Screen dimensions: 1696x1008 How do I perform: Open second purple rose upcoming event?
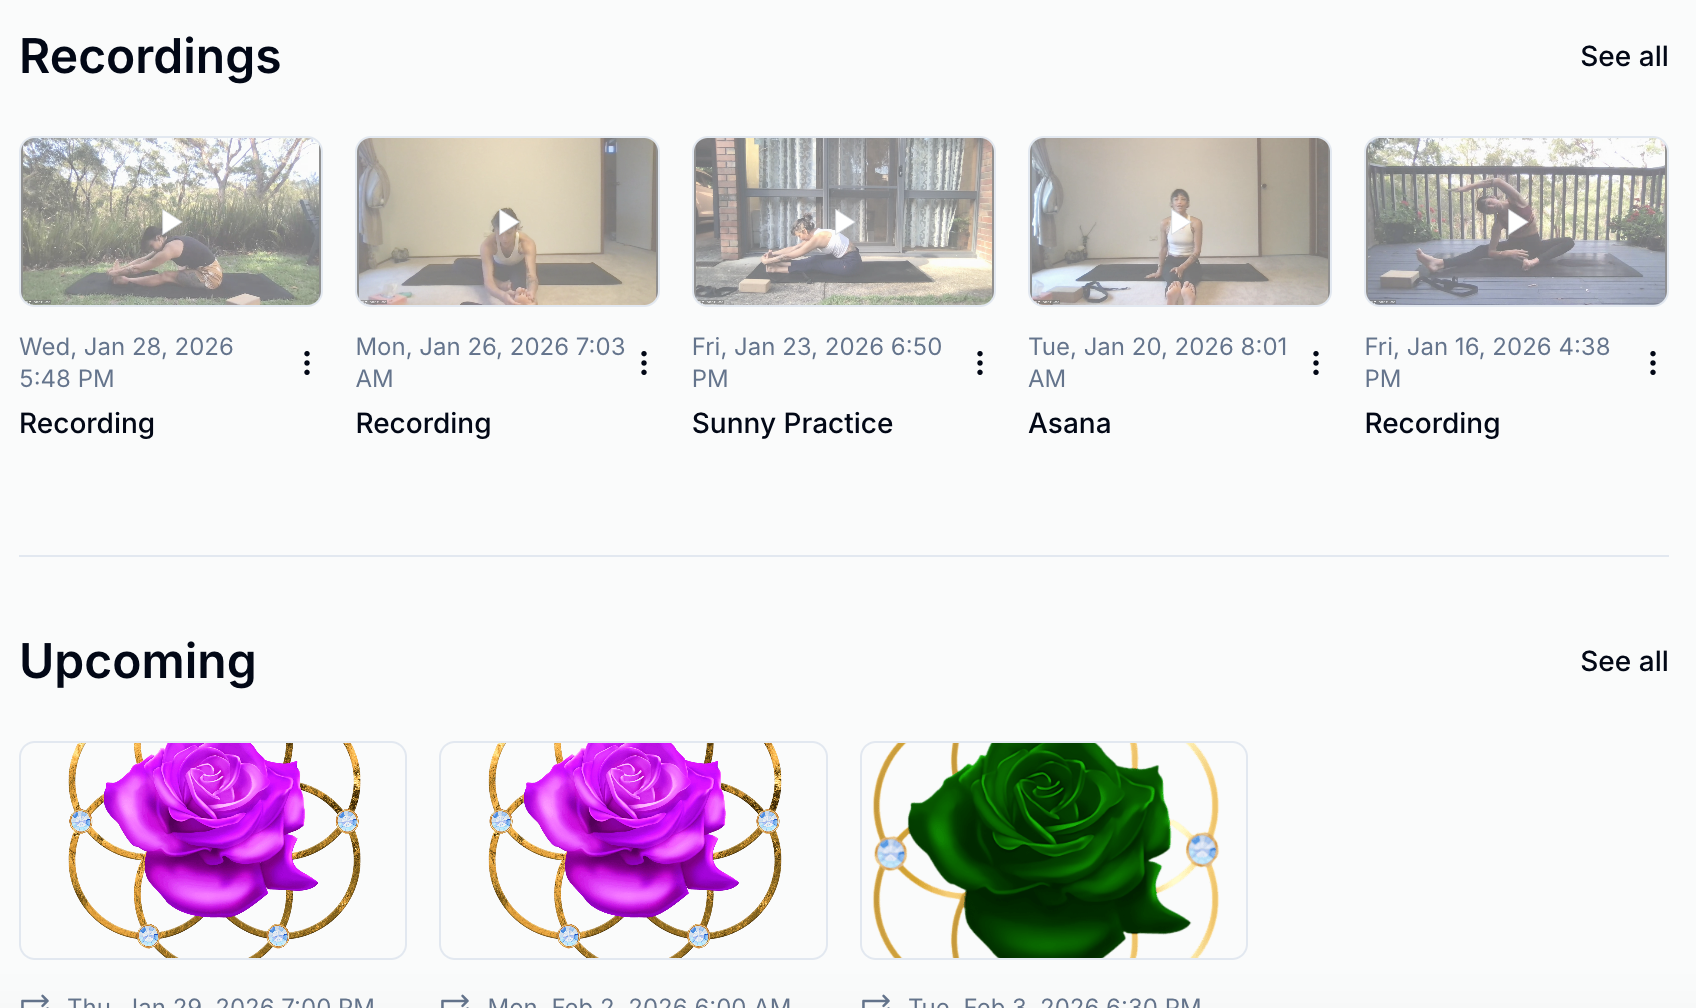pyautogui.click(x=633, y=850)
